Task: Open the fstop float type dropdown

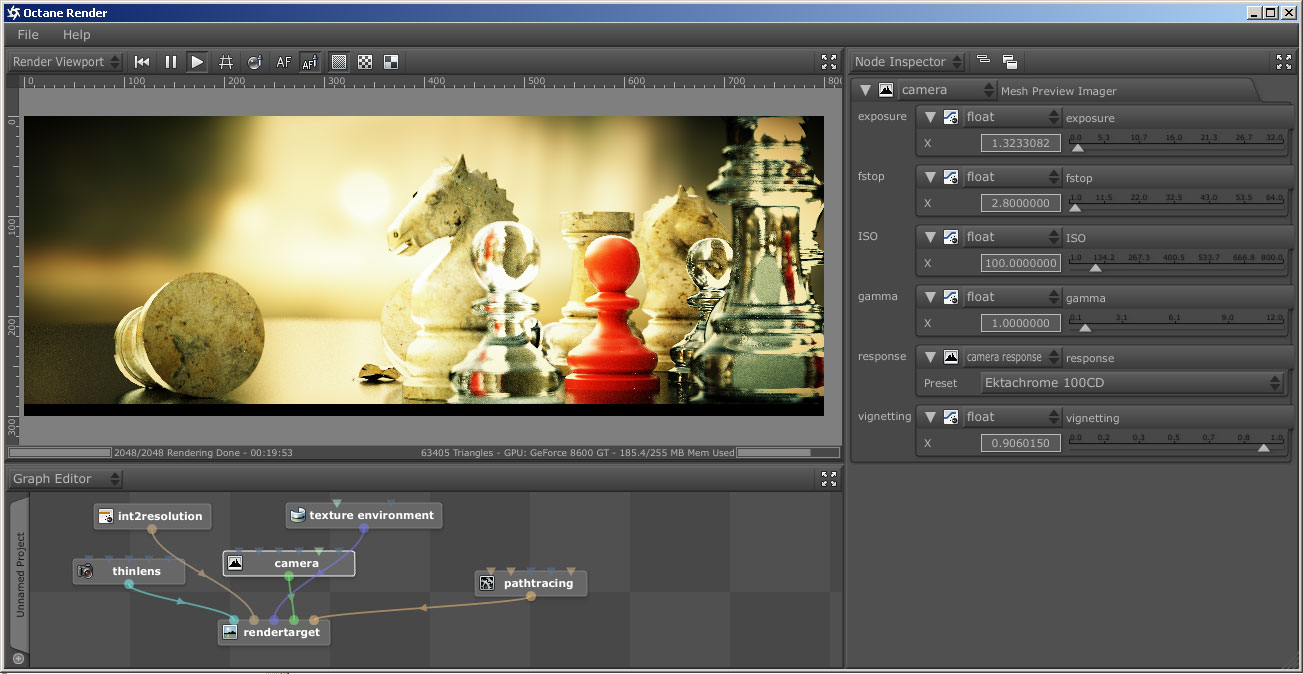Action: point(1010,177)
